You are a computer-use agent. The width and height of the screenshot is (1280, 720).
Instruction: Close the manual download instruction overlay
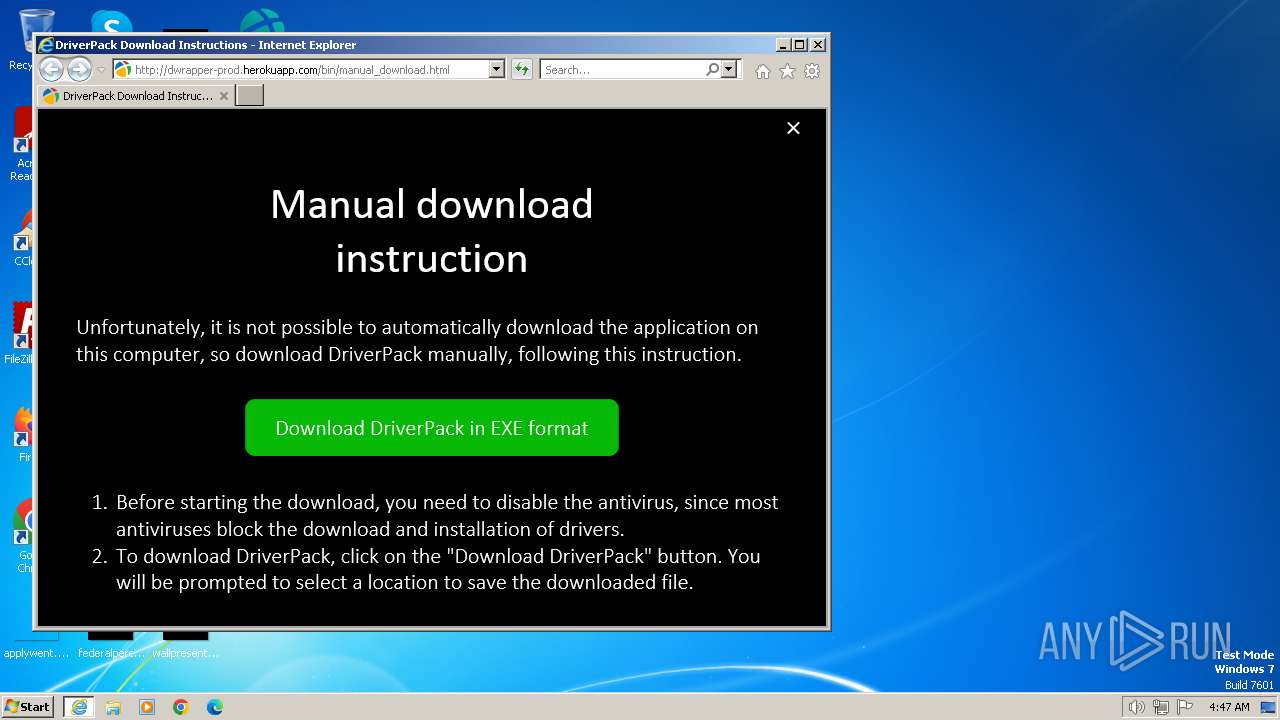point(793,128)
